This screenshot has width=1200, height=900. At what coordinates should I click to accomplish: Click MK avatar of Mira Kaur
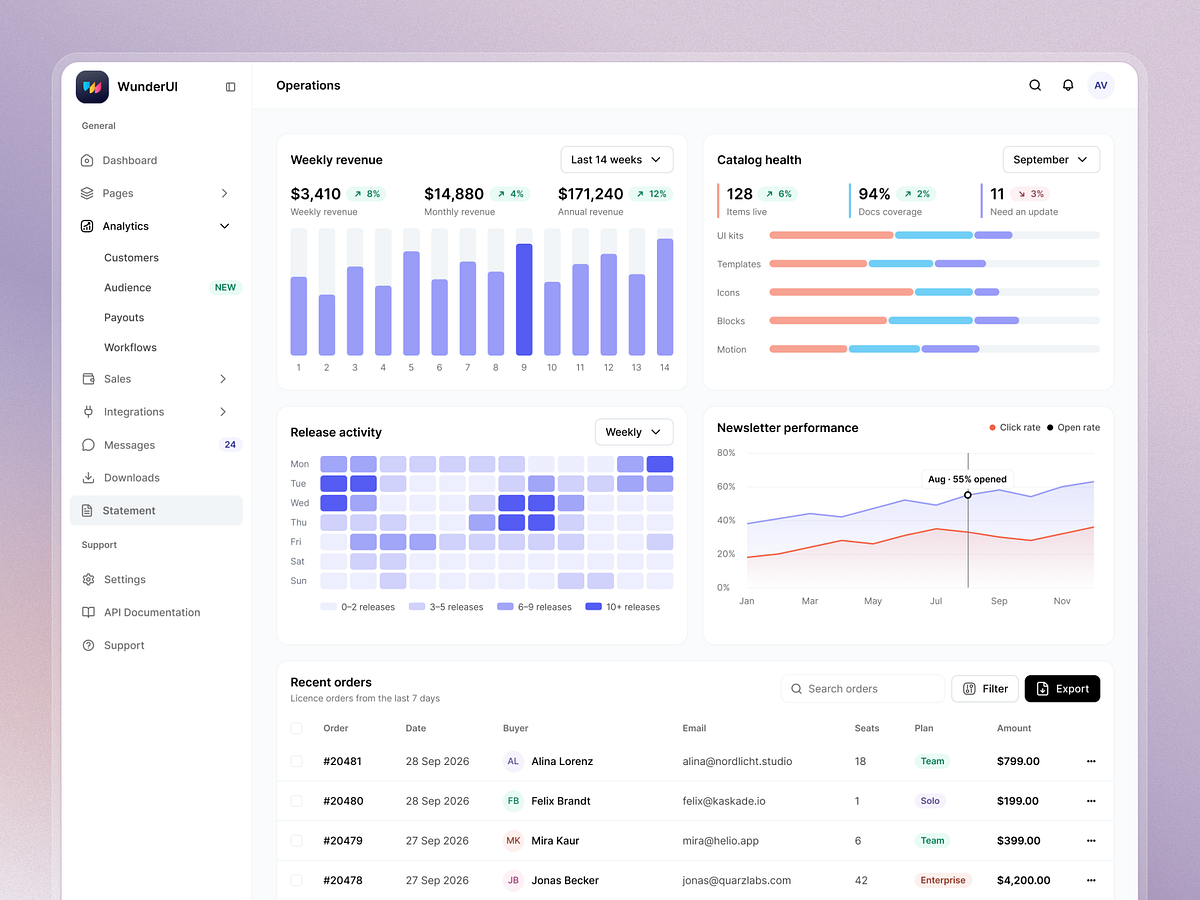pos(513,841)
